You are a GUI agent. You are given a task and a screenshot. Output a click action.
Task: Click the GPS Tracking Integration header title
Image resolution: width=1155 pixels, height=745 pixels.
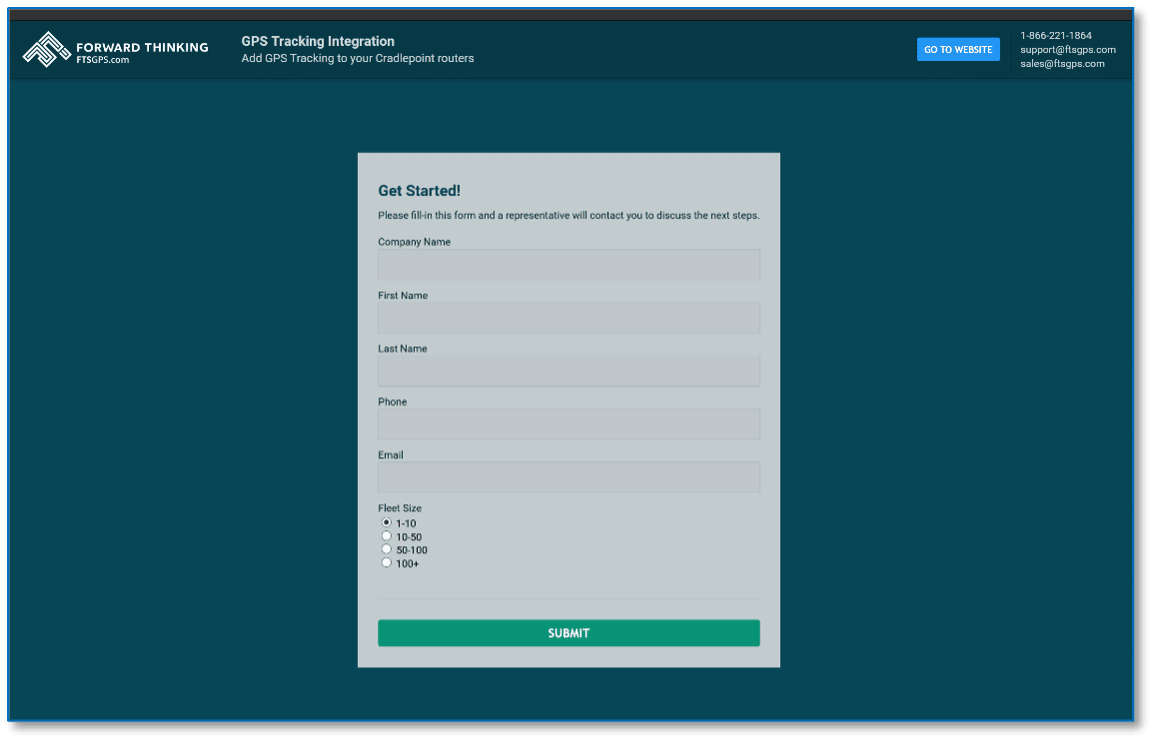318,41
